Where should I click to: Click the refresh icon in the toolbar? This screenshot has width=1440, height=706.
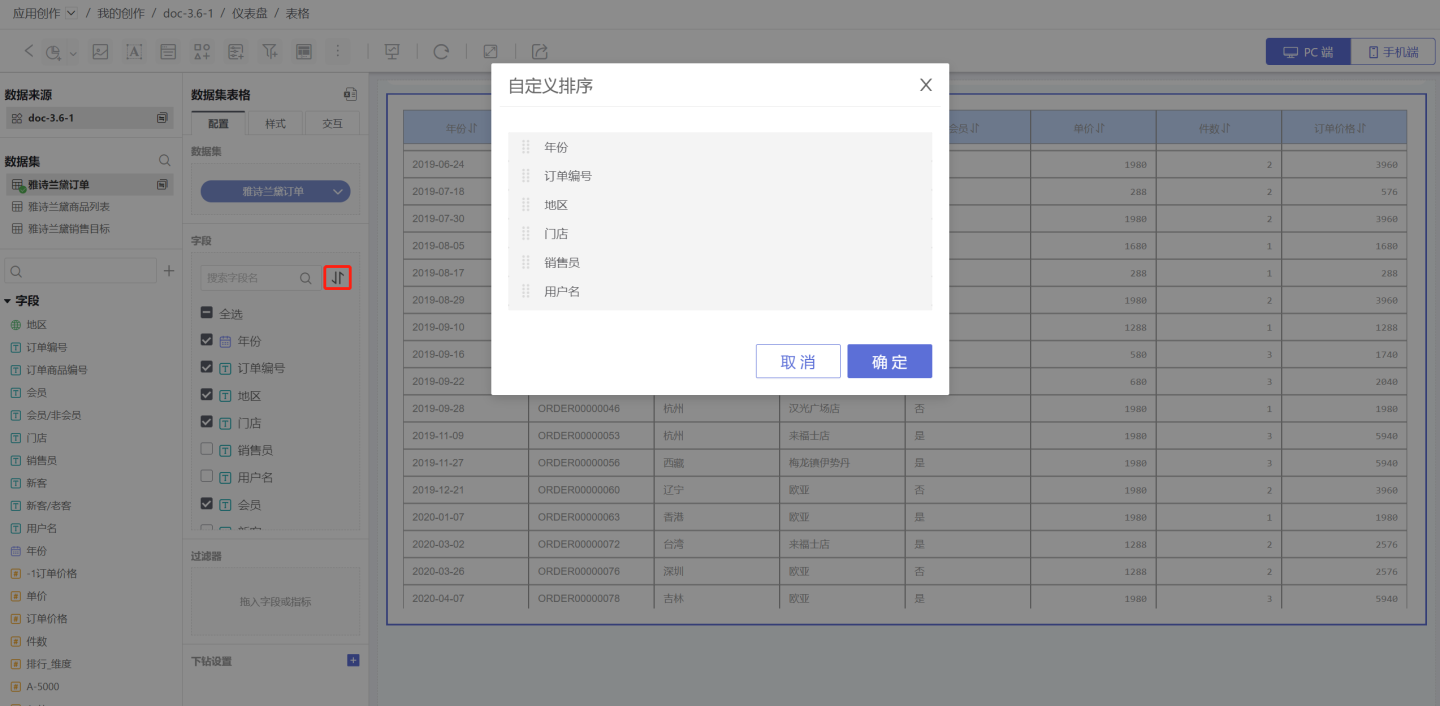(x=440, y=51)
